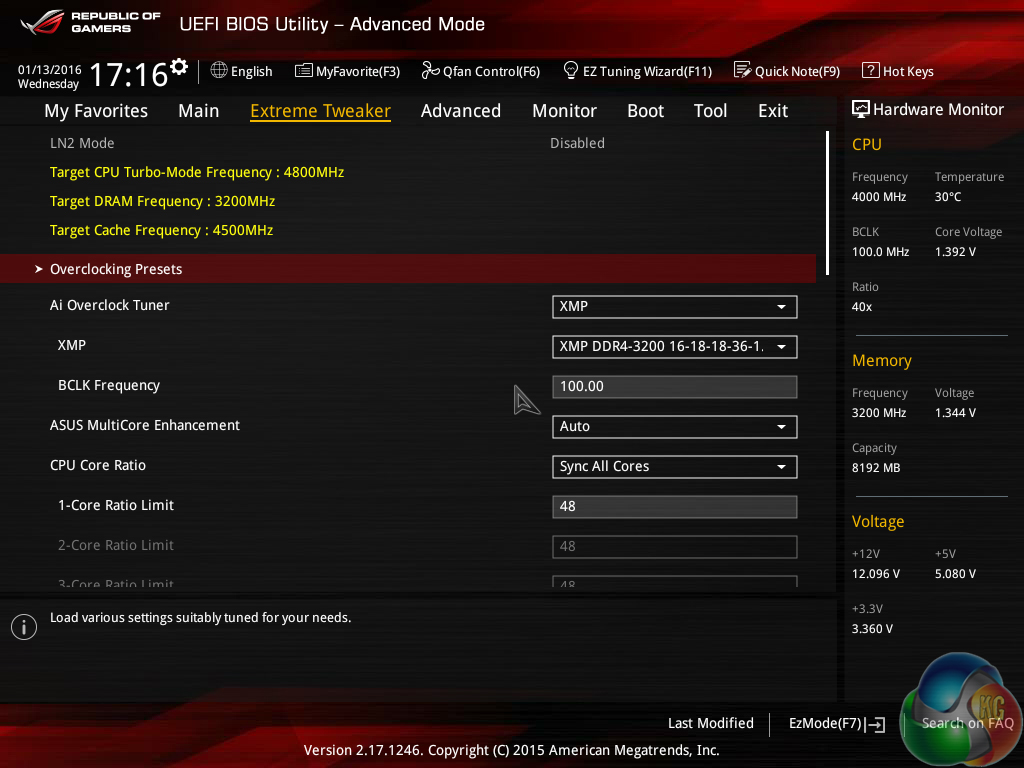This screenshot has width=1024, height=768.
Task: Click the Republic of Gamers logo
Action: coord(91,22)
